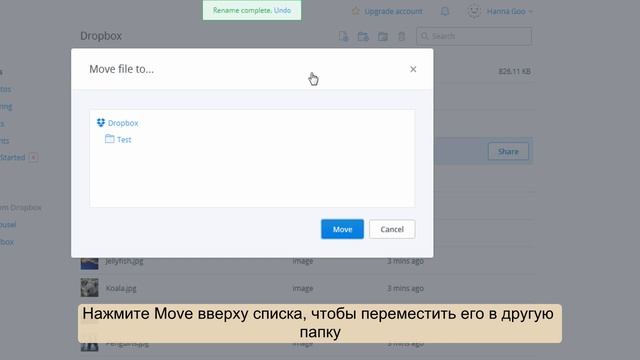
Task: Focus the Search input field
Action: coord(474,36)
